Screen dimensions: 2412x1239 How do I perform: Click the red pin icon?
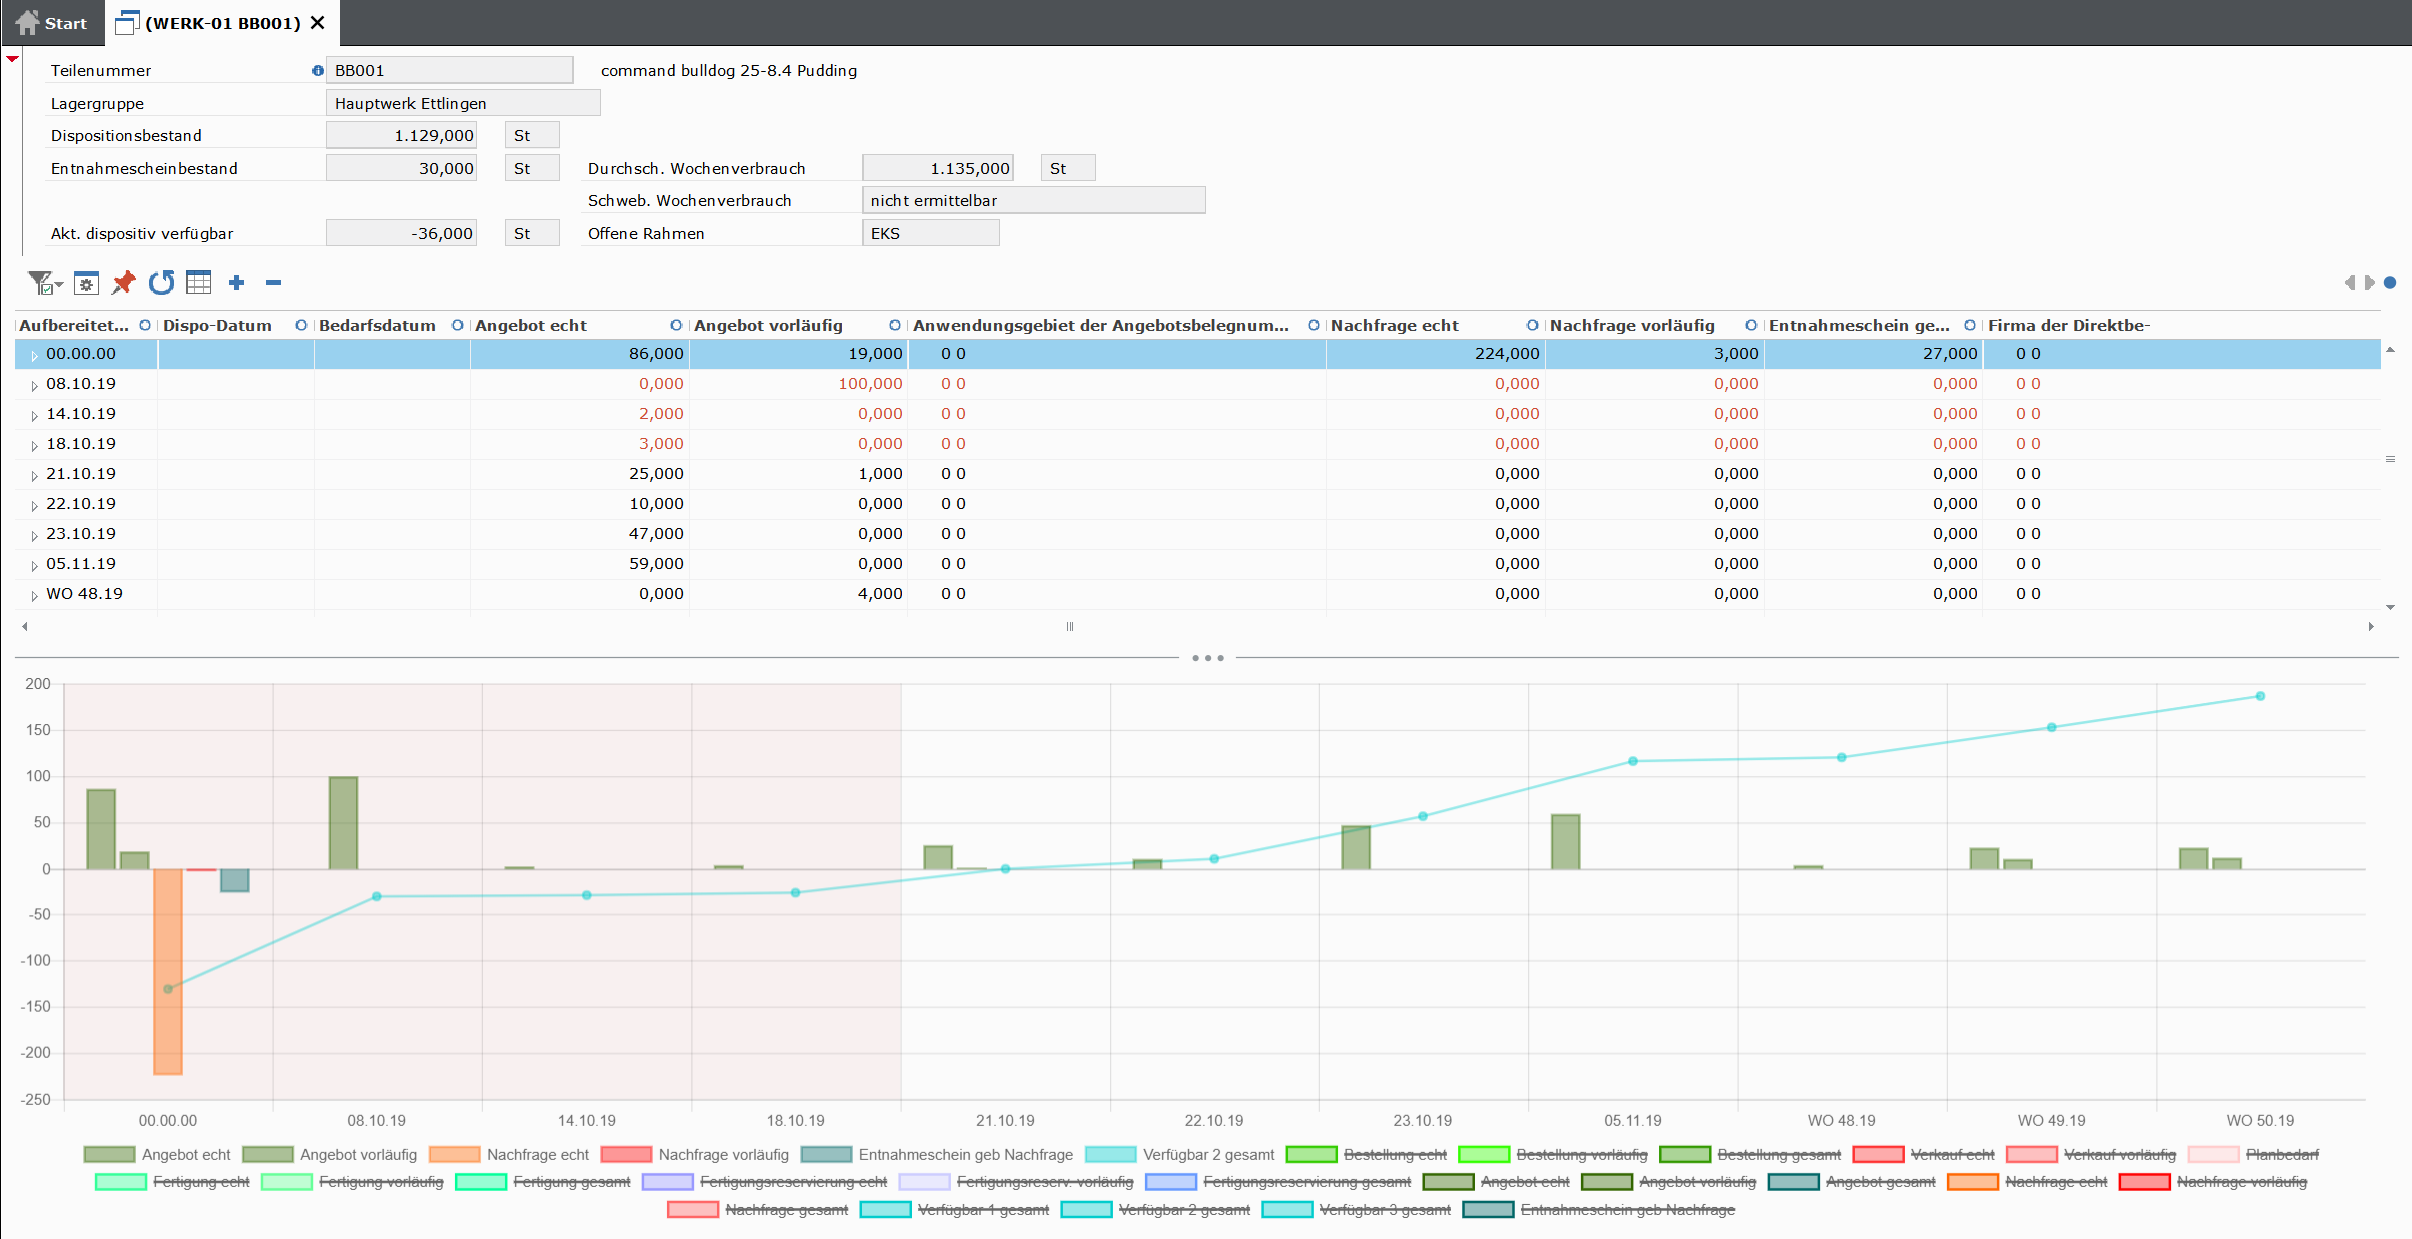pos(123,283)
